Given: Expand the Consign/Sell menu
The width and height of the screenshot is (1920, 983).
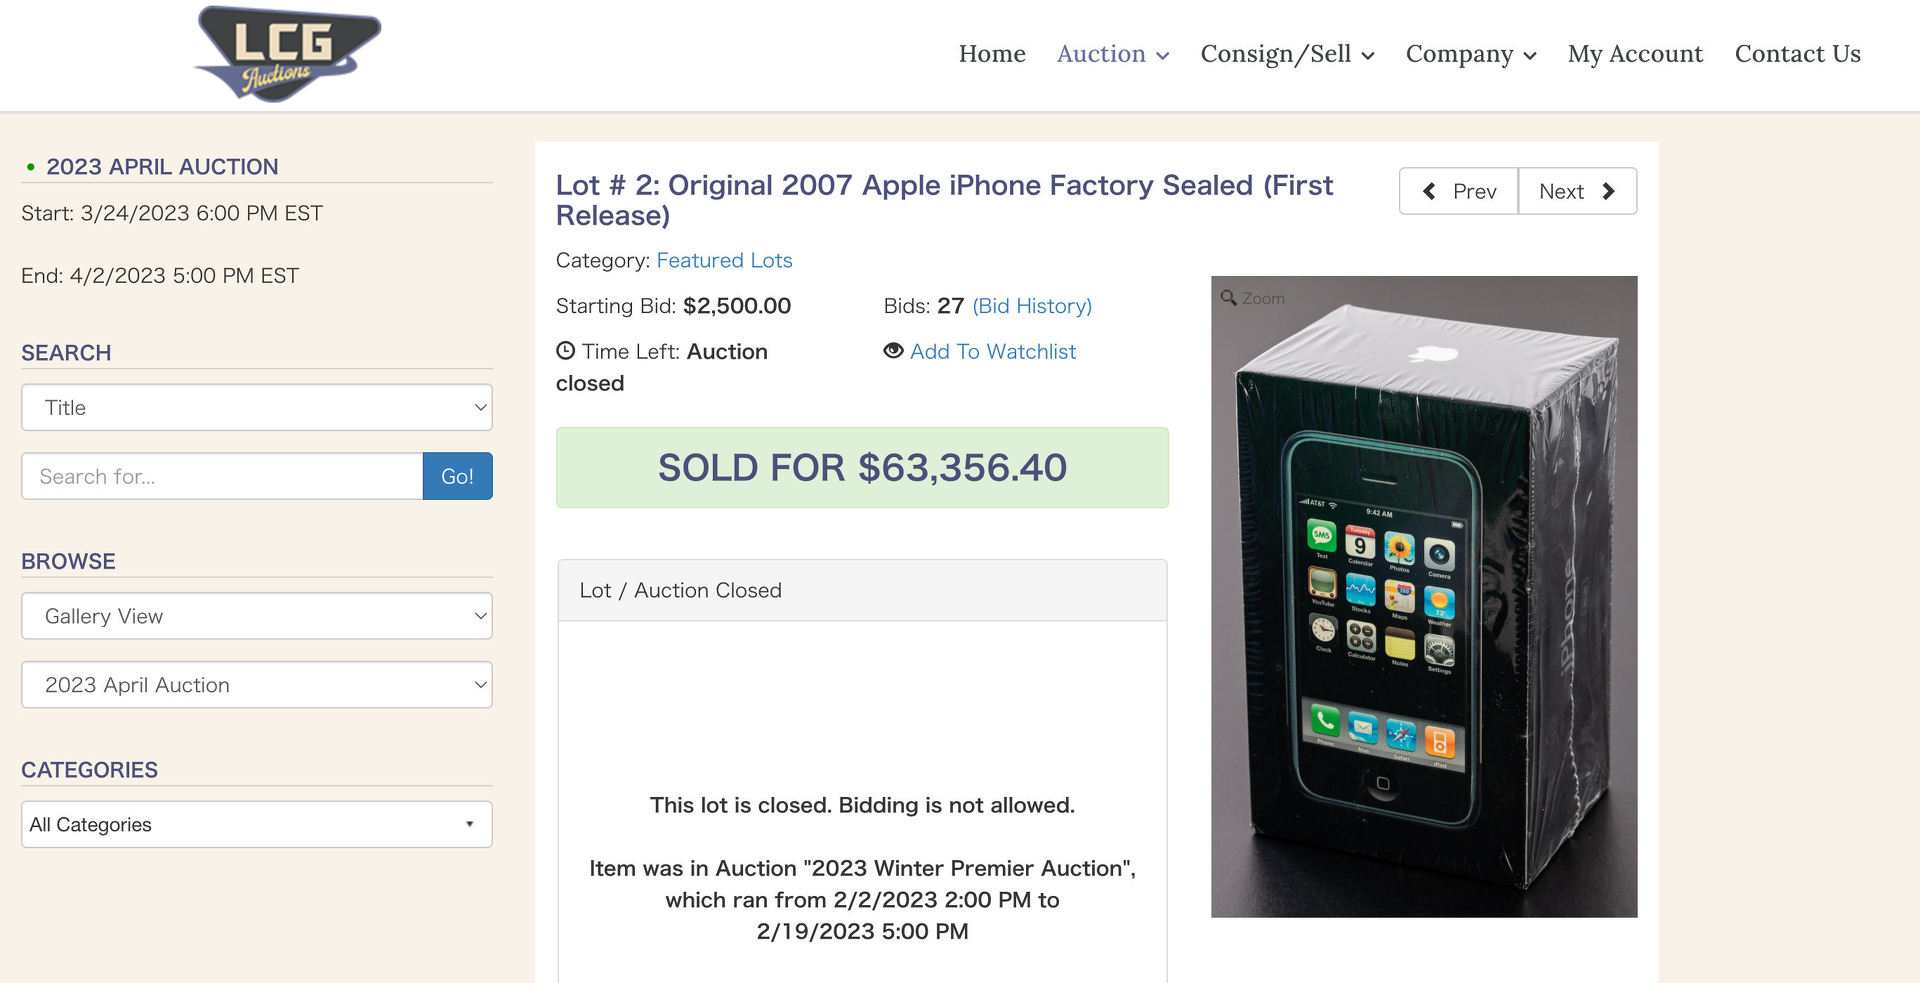Looking at the screenshot, I should (1287, 54).
